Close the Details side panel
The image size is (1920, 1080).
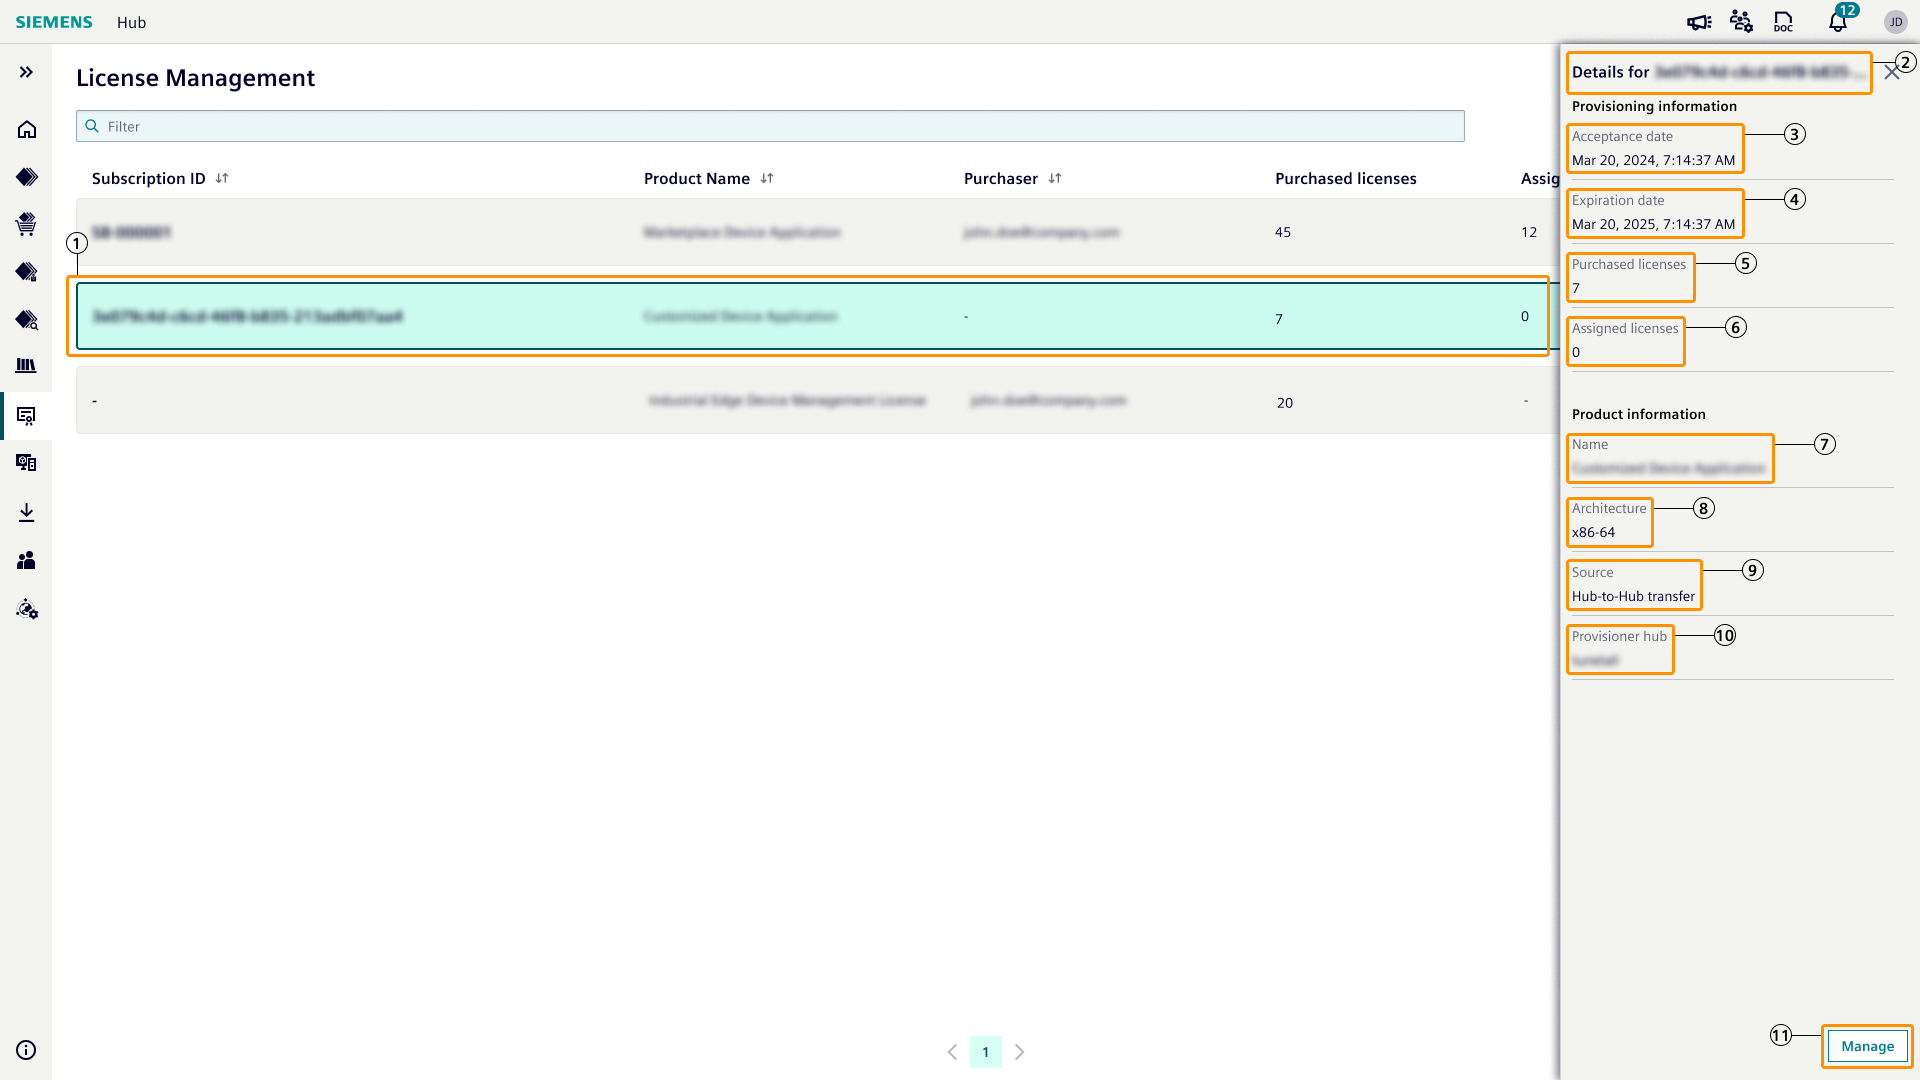[x=1891, y=73]
